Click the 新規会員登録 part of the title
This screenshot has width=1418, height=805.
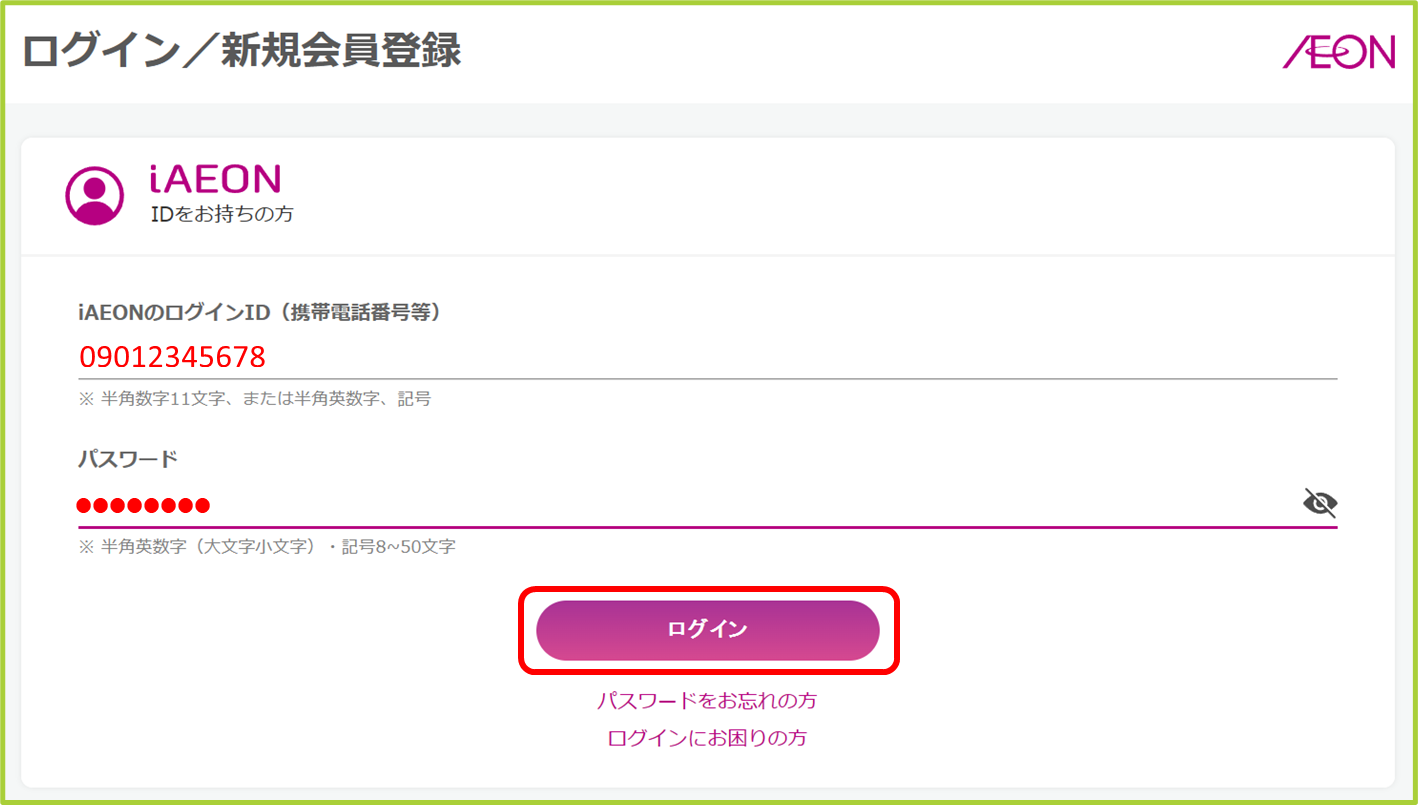pyautogui.click(x=342, y=51)
